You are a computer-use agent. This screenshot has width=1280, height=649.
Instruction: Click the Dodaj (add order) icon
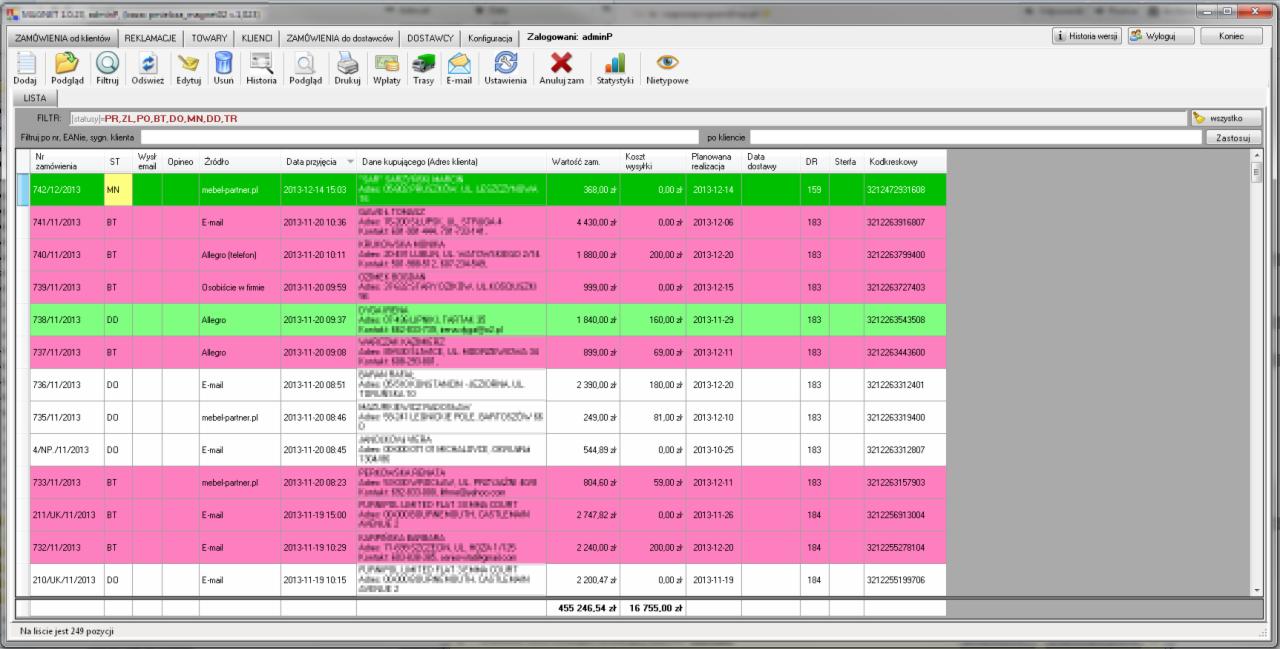25,64
